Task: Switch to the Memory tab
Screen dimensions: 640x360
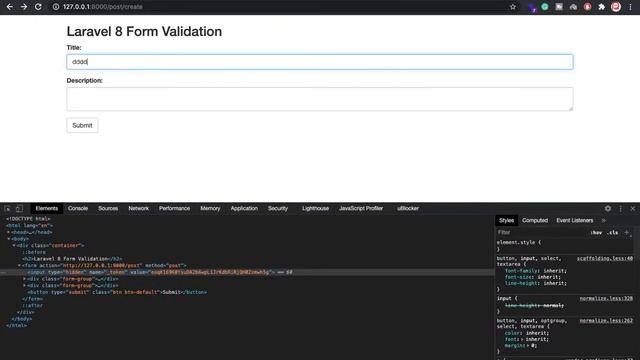Action: [x=210, y=209]
